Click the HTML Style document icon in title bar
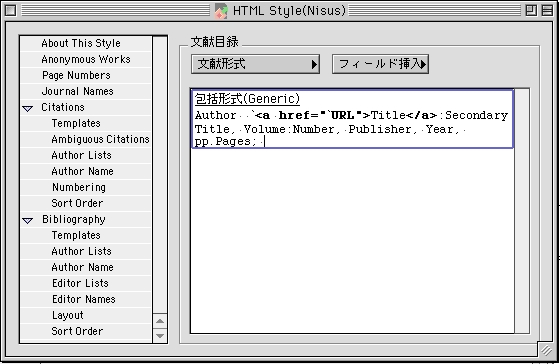The image size is (560, 364). (x=221, y=11)
